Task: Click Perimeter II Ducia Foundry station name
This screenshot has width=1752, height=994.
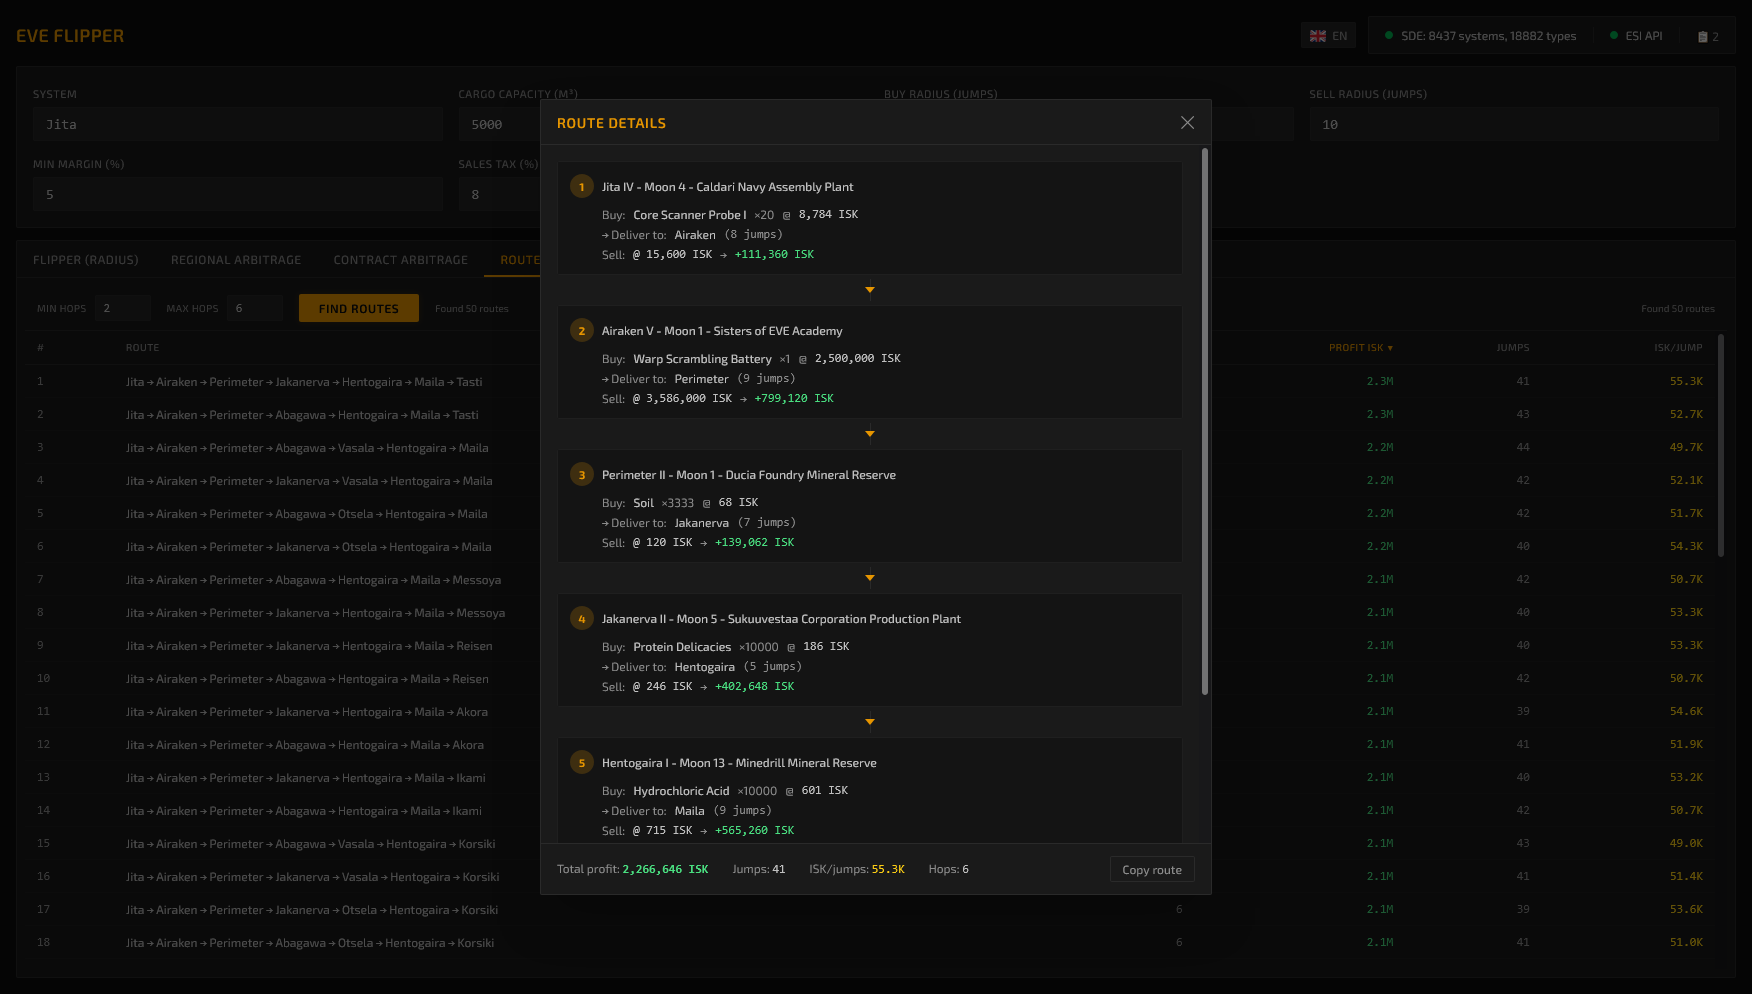Action: 749,475
